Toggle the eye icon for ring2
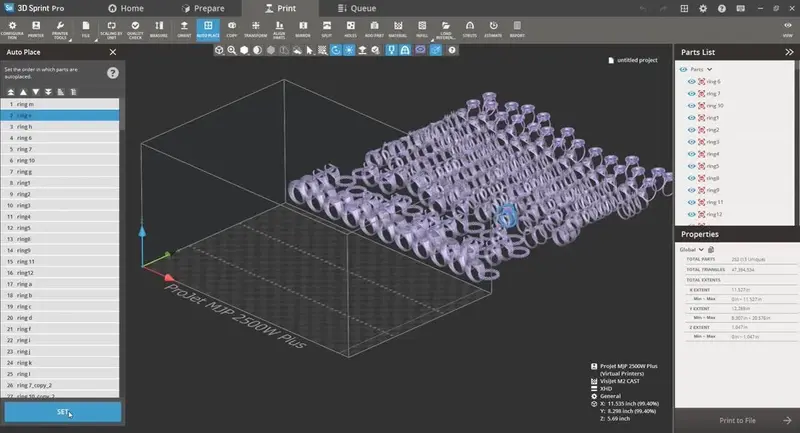This screenshot has width=800, height=433. tap(691, 130)
